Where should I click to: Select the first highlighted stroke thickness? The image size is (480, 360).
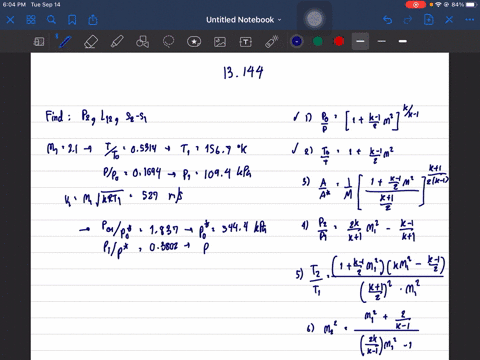(360, 41)
